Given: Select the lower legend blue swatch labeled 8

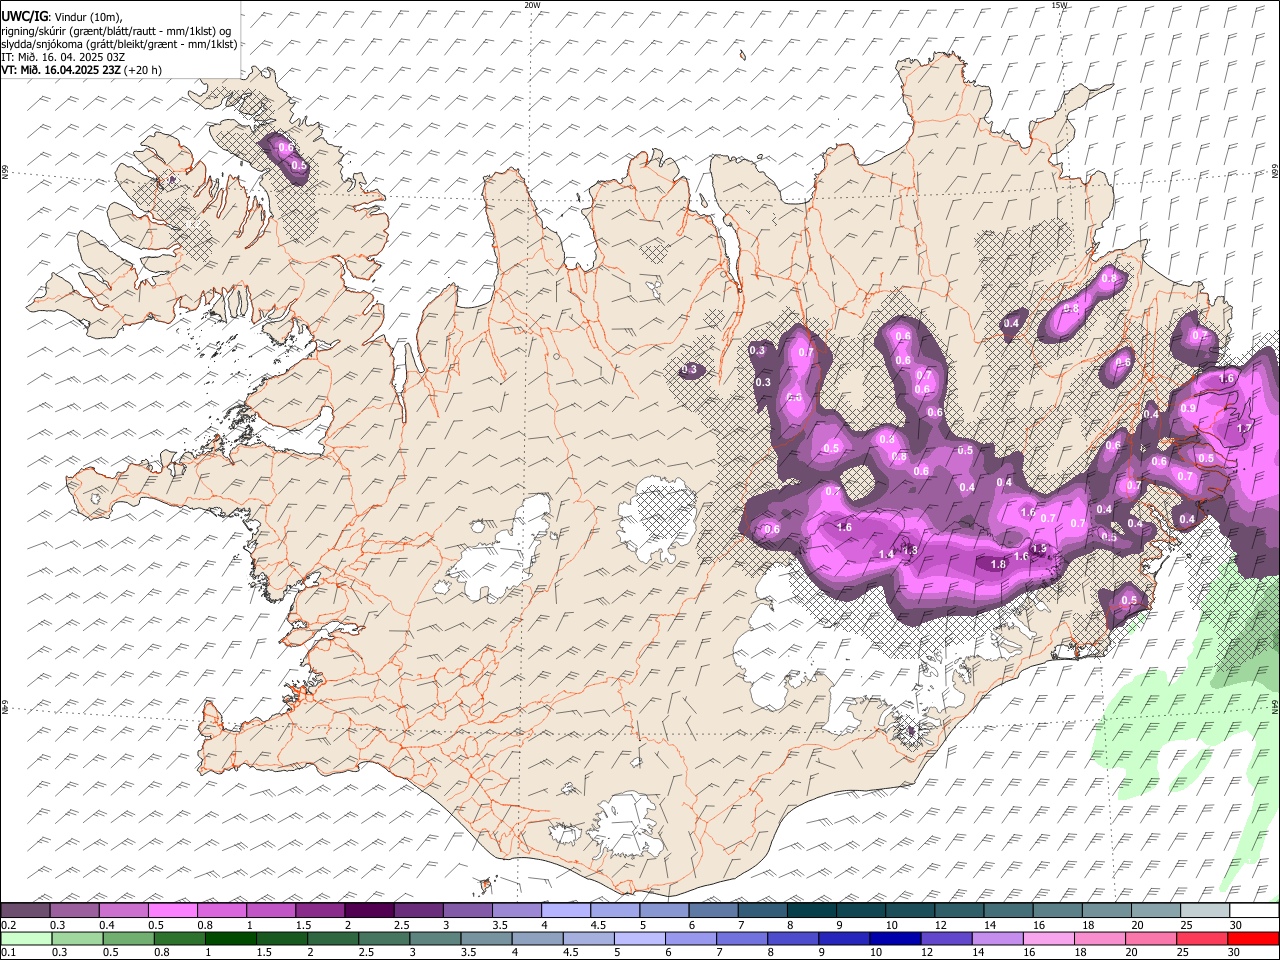Looking at the screenshot, I should pos(792,938).
